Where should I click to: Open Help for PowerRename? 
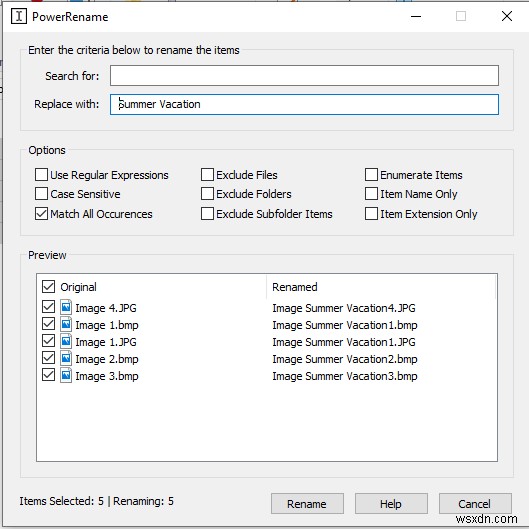[391, 504]
